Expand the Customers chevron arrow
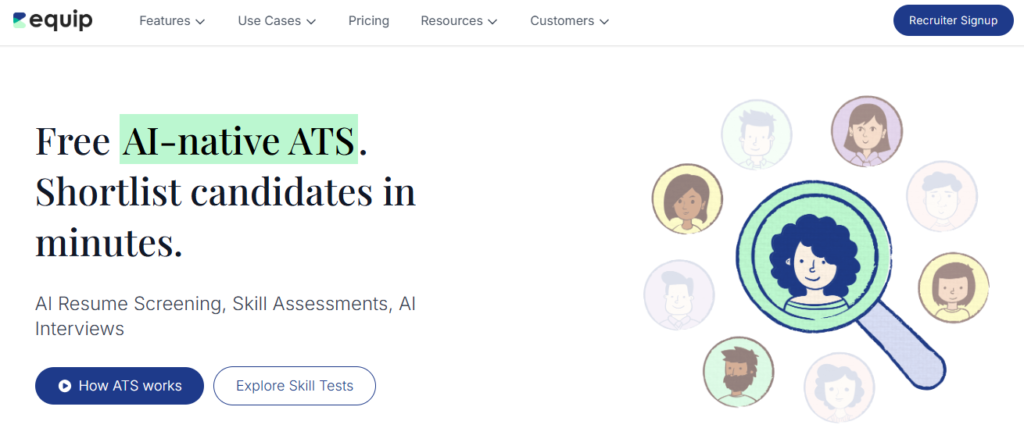 604,22
